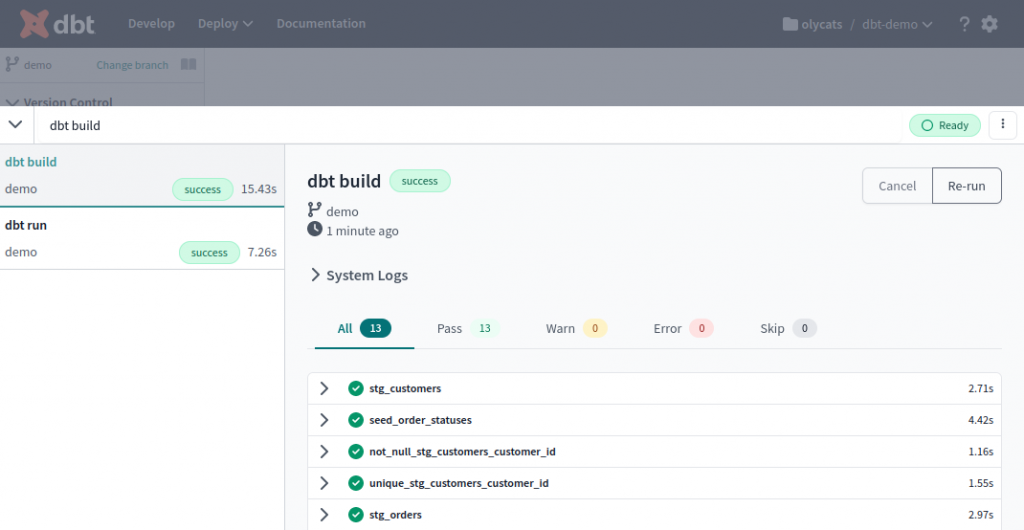This screenshot has width=1024, height=530.
Task: Click the 1 minute ago timestamp
Action: 362,230
